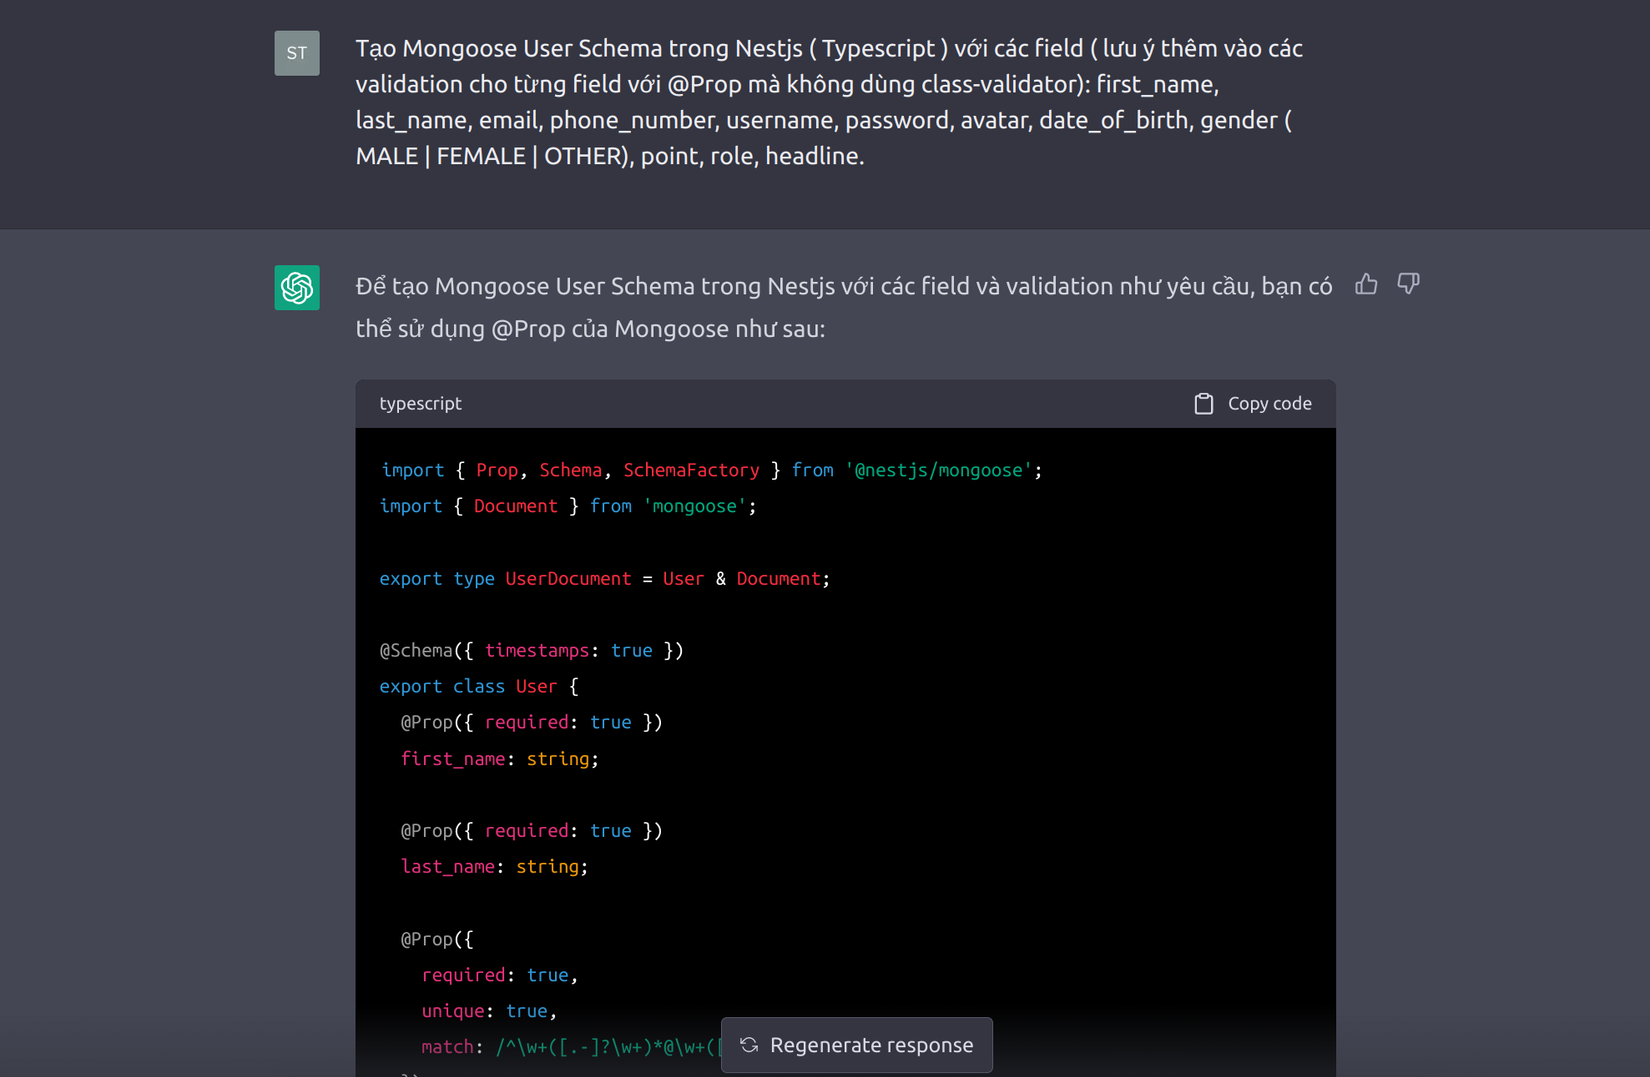Click the assistant's intro paragraph mentioning @Prop
This screenshot has width=1650, height=1077.
tap(844, 307)
